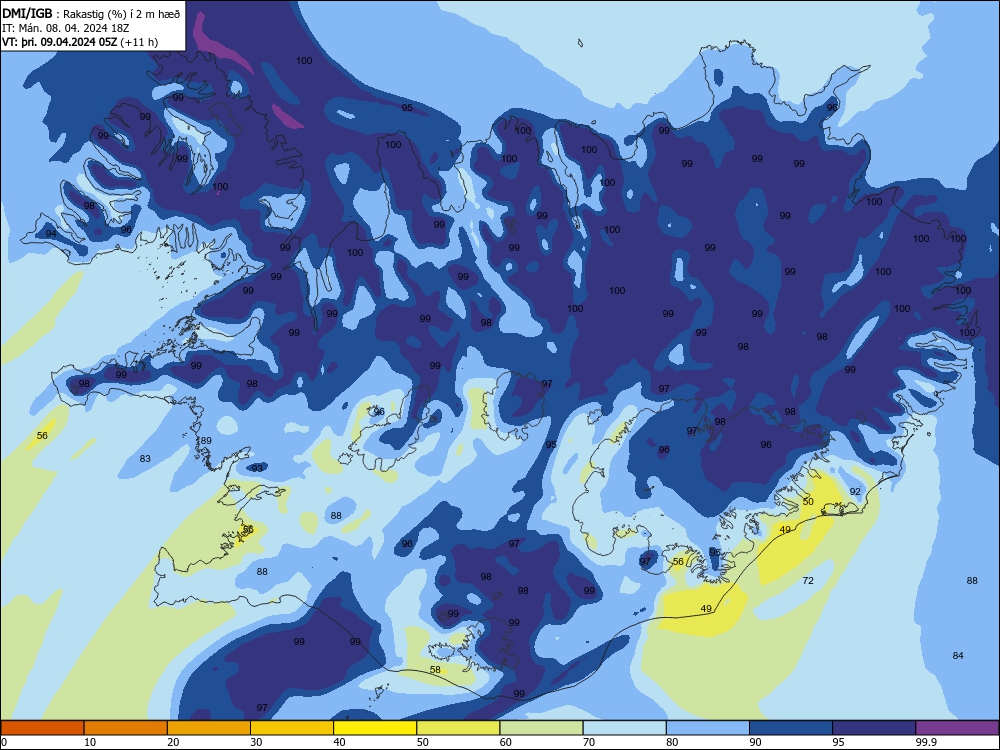Click the dark orange 0–10 legend swatch
This screenshot has height=750, width=1000.
(42, 728)
